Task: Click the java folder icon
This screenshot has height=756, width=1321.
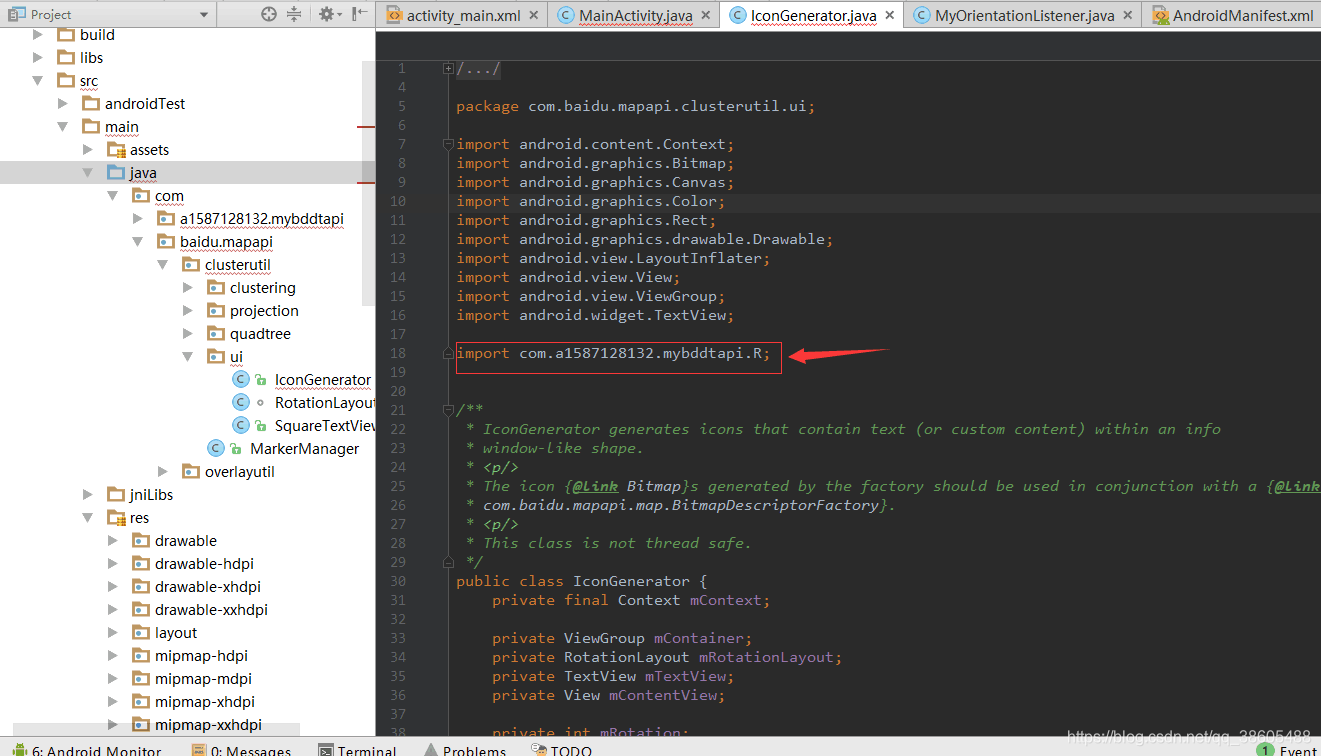Action: (x=116, y=172)
